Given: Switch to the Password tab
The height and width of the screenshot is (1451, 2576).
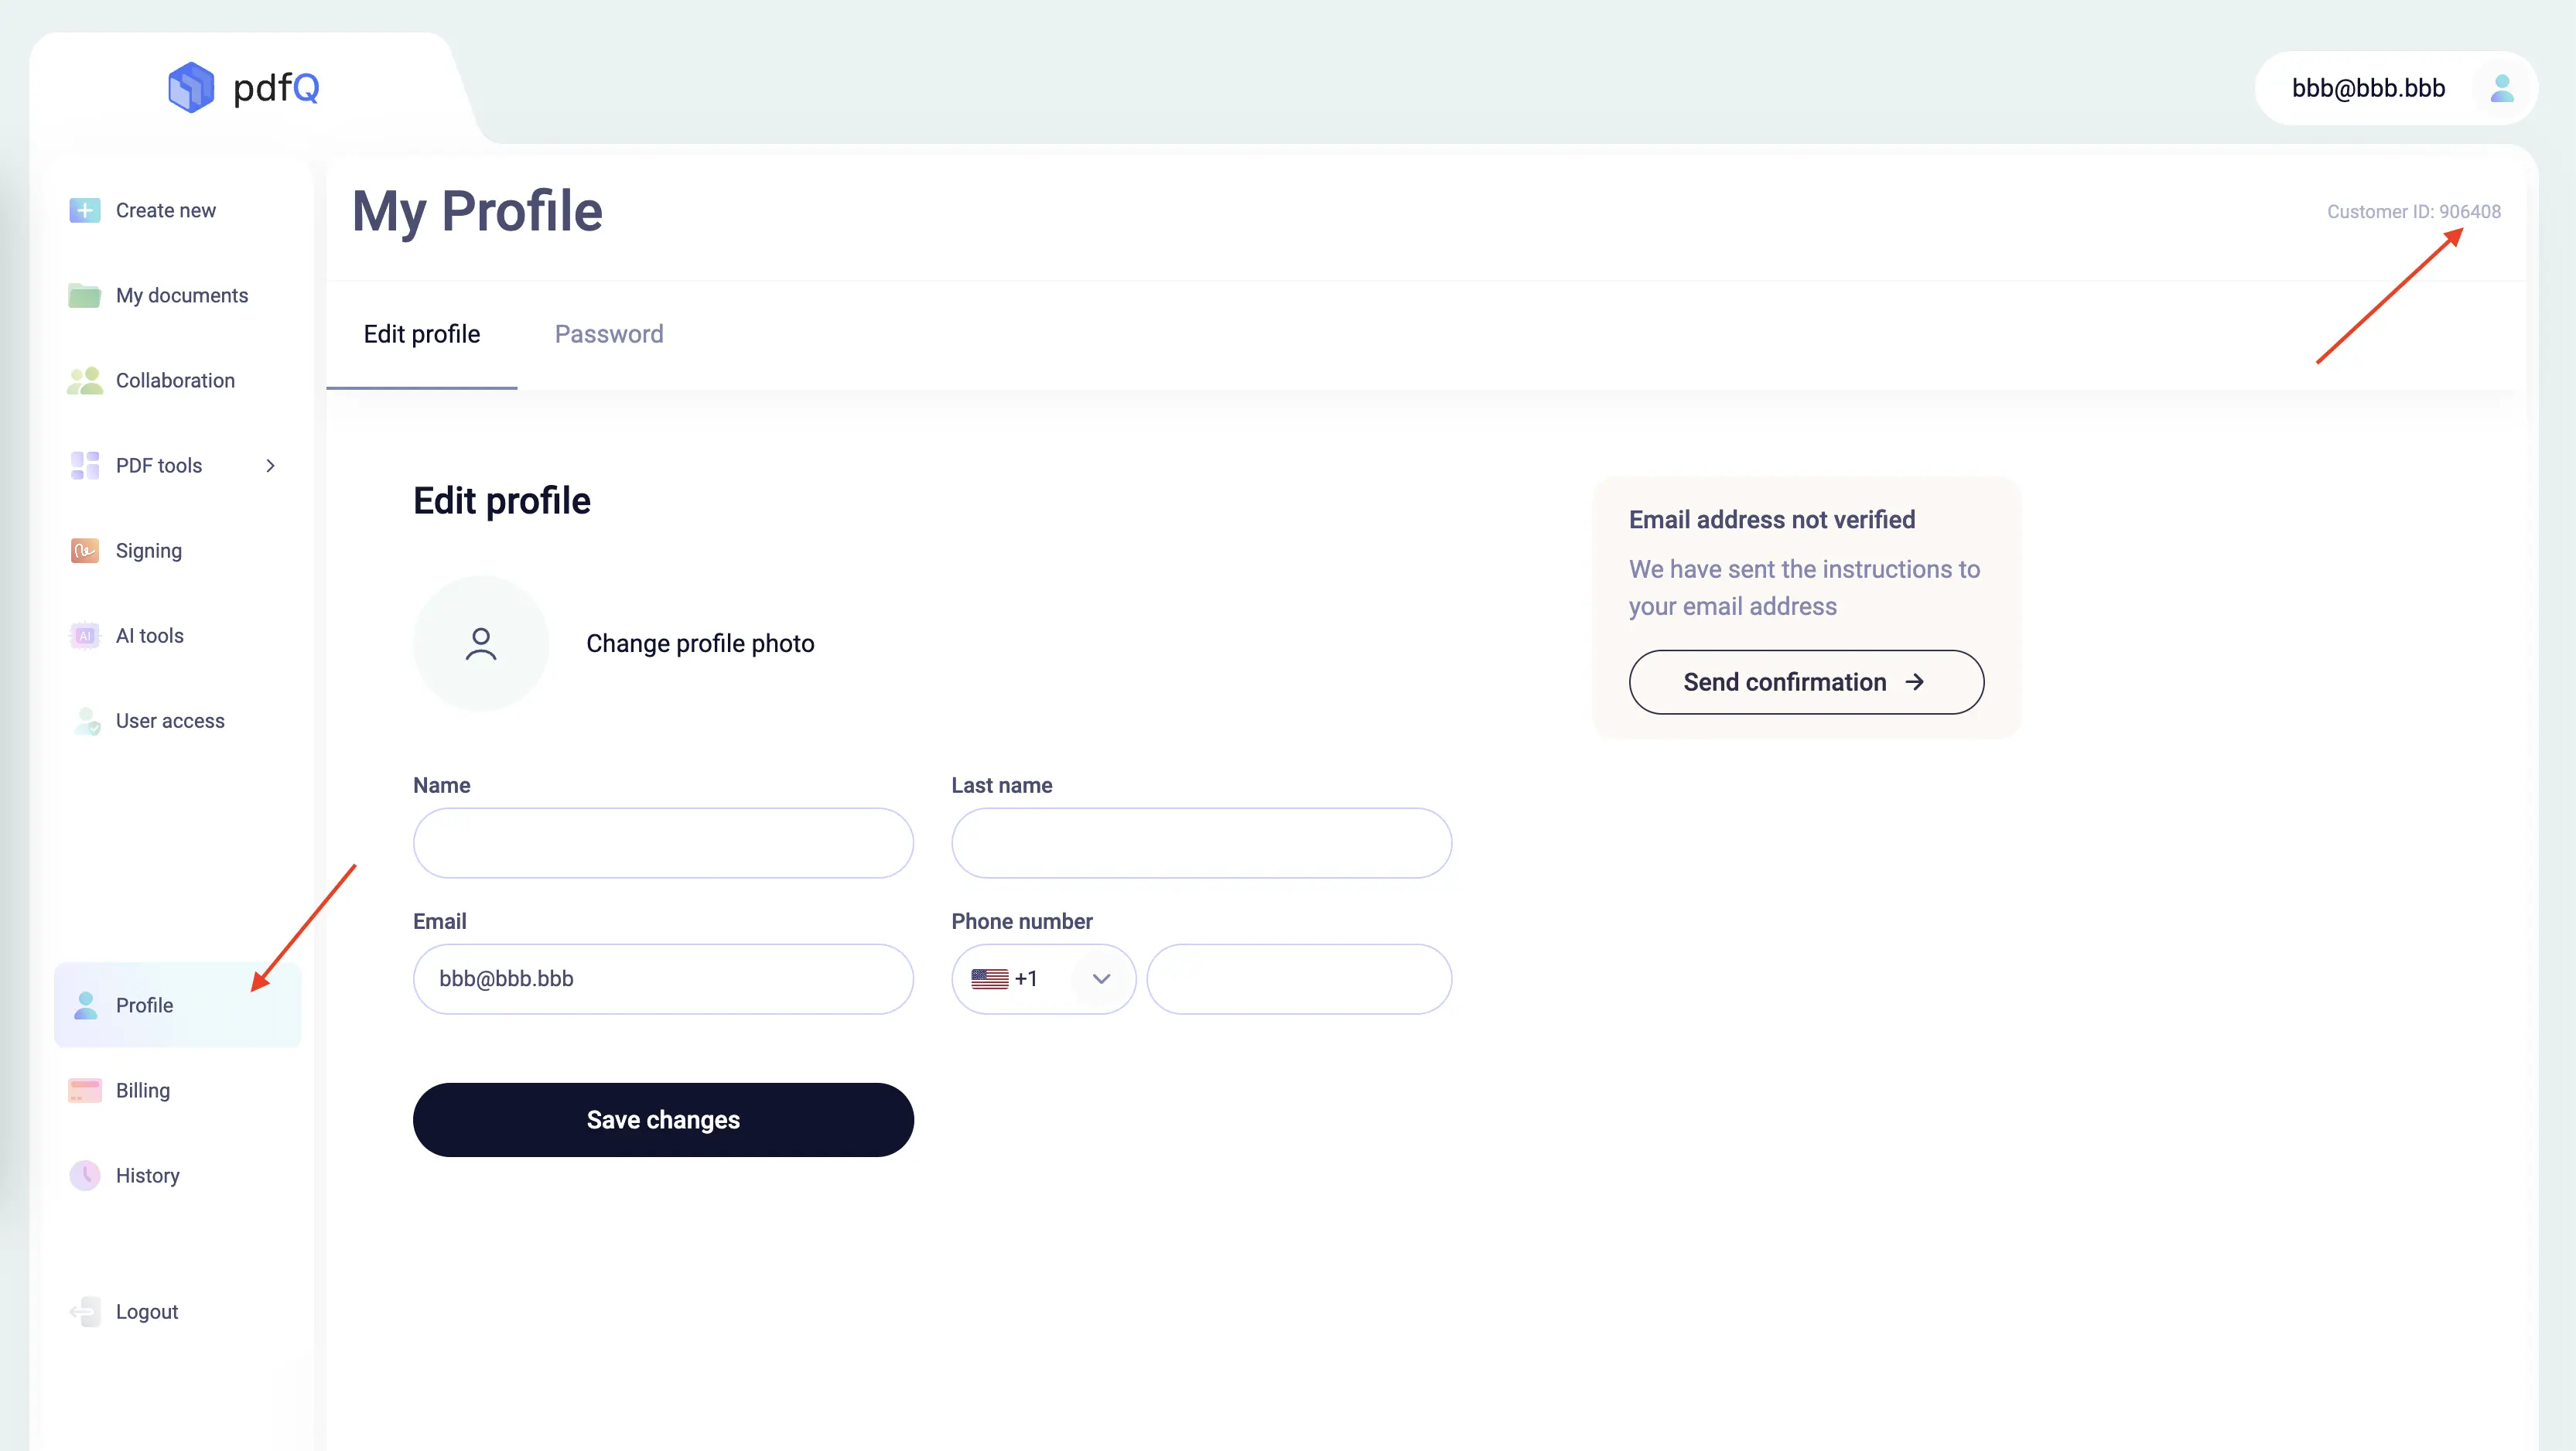Looking at the screenshot, I should tap(609, 334).
